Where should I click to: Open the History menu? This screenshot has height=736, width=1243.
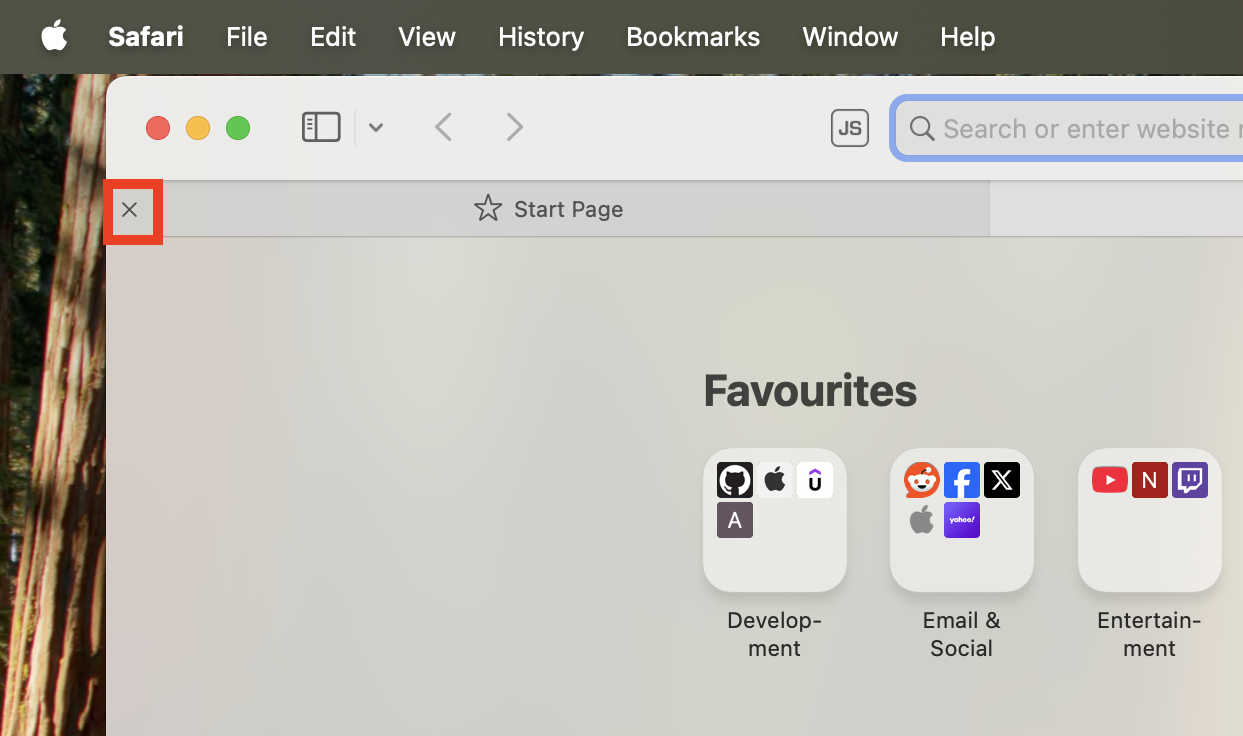pyautogui.click(x=540, y=37)
